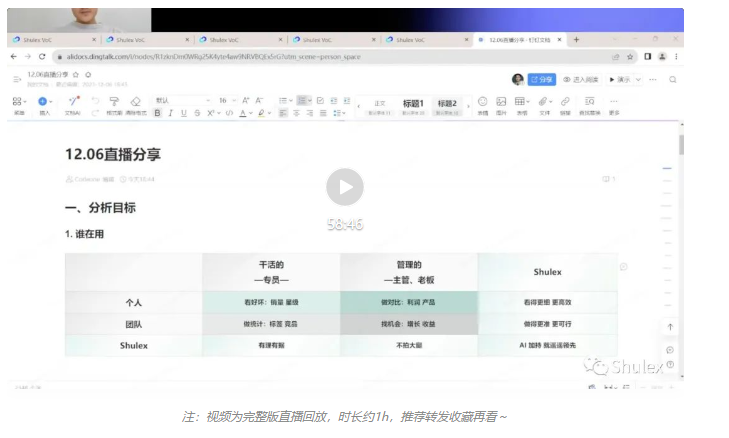Click the link insertion icon

(x=565, y=101)
